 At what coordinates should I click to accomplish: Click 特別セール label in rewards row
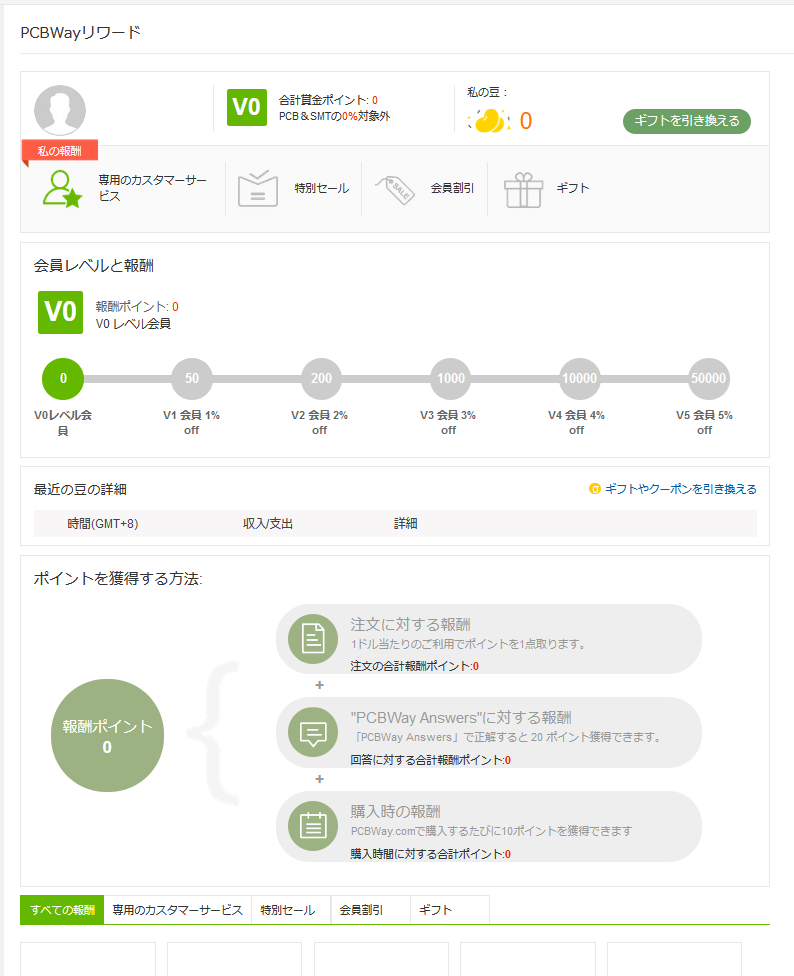pyautogui.click(x=322, y=188)
